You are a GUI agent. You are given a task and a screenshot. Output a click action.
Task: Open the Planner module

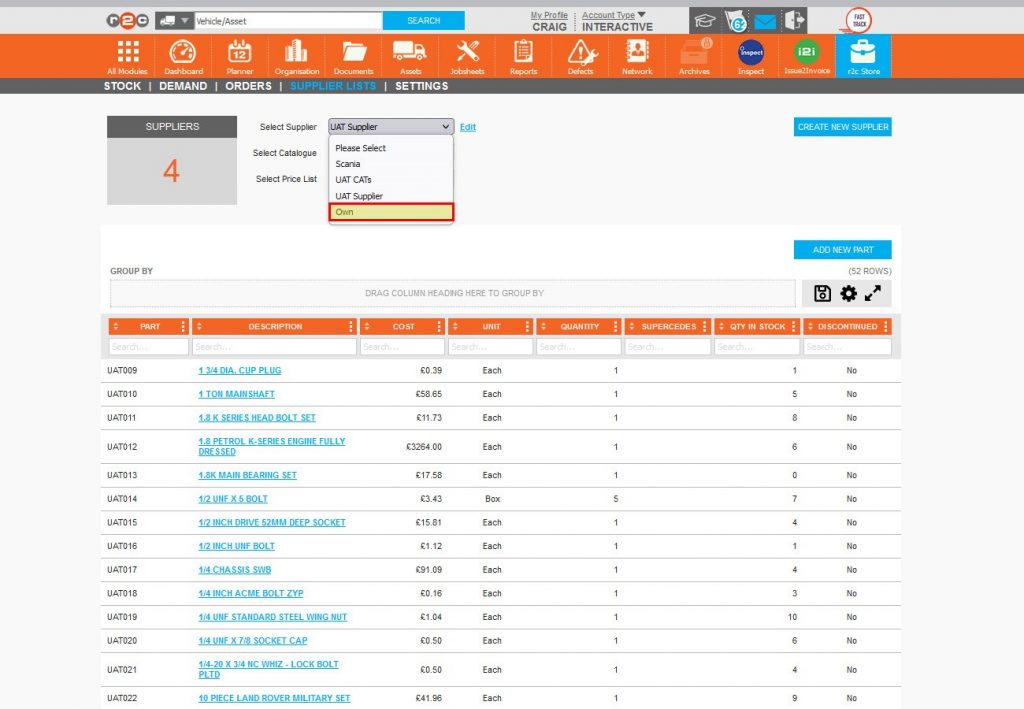pyautogui.click(x=239, y=55)
